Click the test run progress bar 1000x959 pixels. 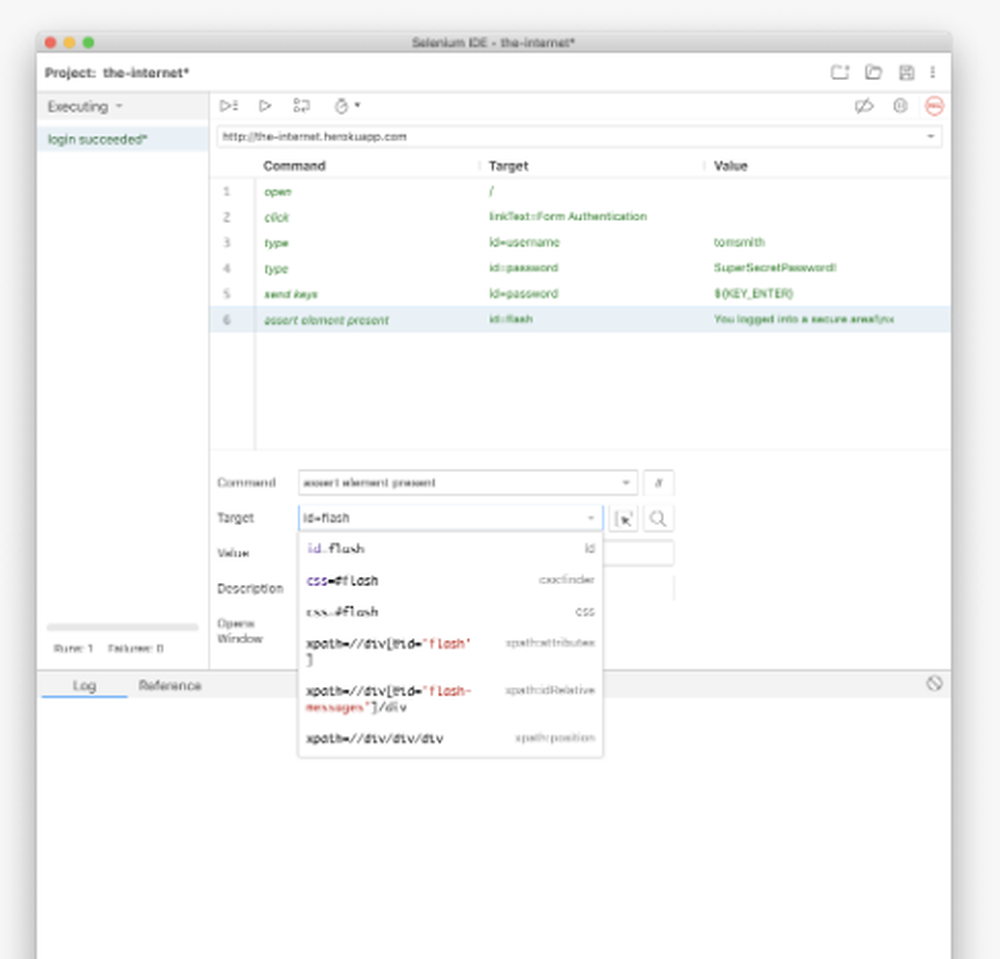coord(122,627)
